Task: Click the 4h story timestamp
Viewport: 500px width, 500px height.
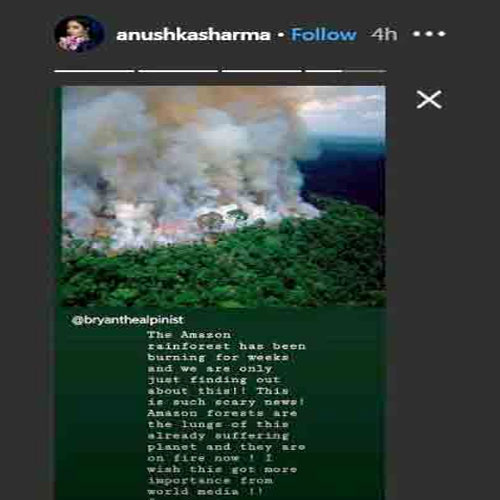Action: tap(384, 34)
